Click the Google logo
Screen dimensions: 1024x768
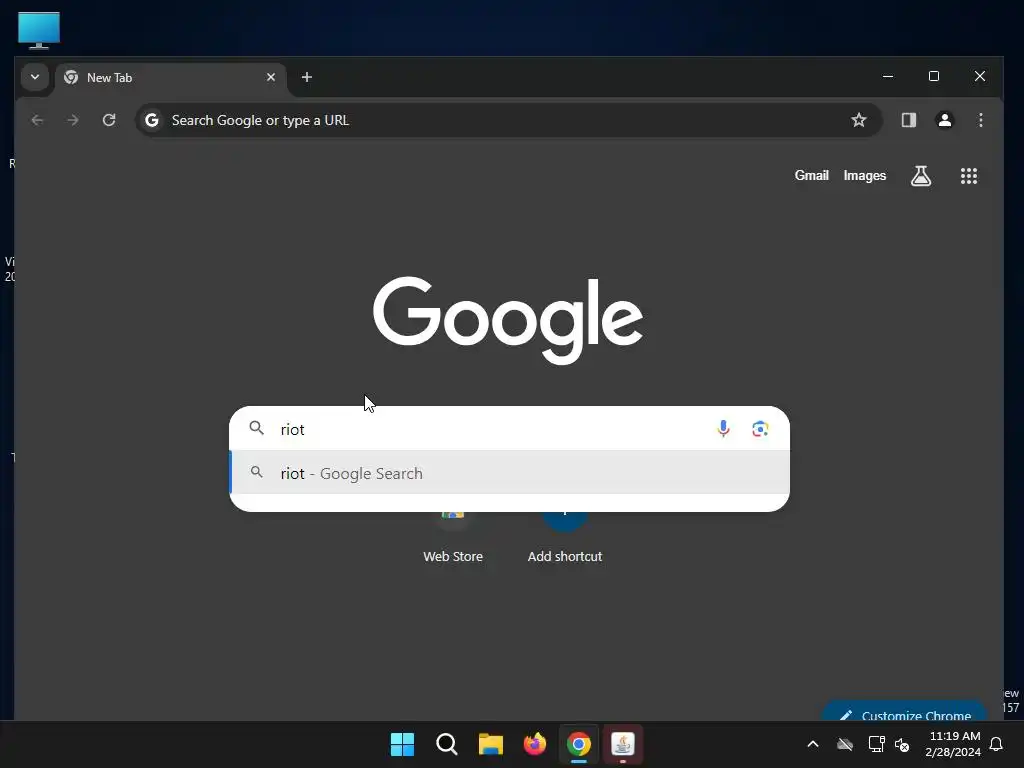508,320
